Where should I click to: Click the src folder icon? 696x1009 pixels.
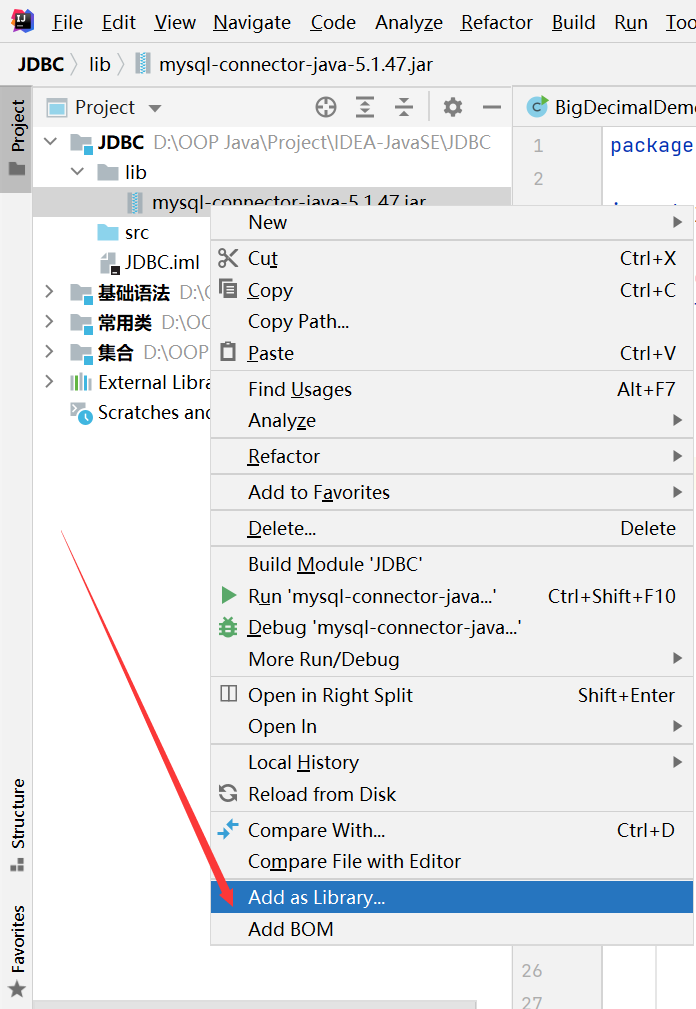tap(107, 232)
